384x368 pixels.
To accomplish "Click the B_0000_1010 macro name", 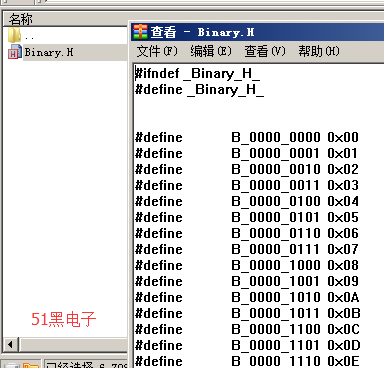I will point(276,298).
